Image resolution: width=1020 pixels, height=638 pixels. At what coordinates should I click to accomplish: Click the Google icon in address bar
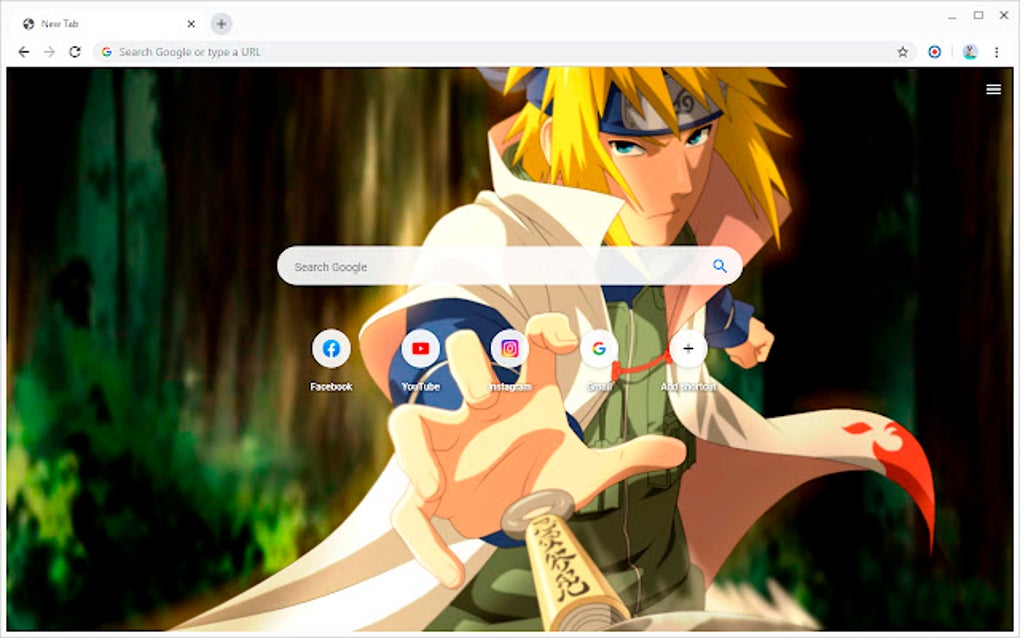coord(107,52)
